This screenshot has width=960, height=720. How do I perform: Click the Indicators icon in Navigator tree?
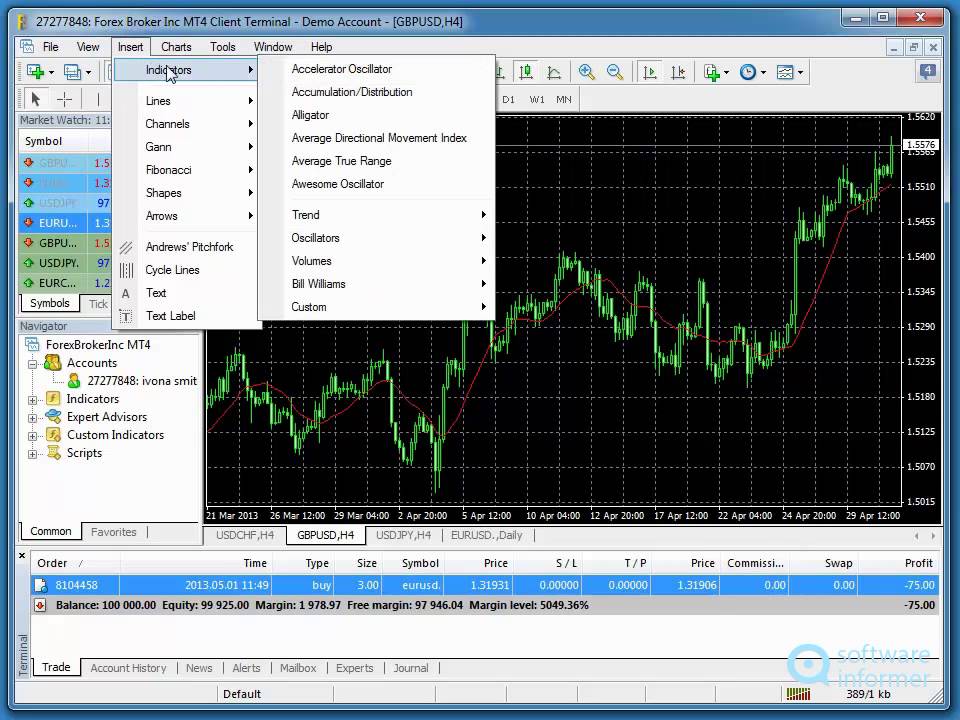pos(53,399)
